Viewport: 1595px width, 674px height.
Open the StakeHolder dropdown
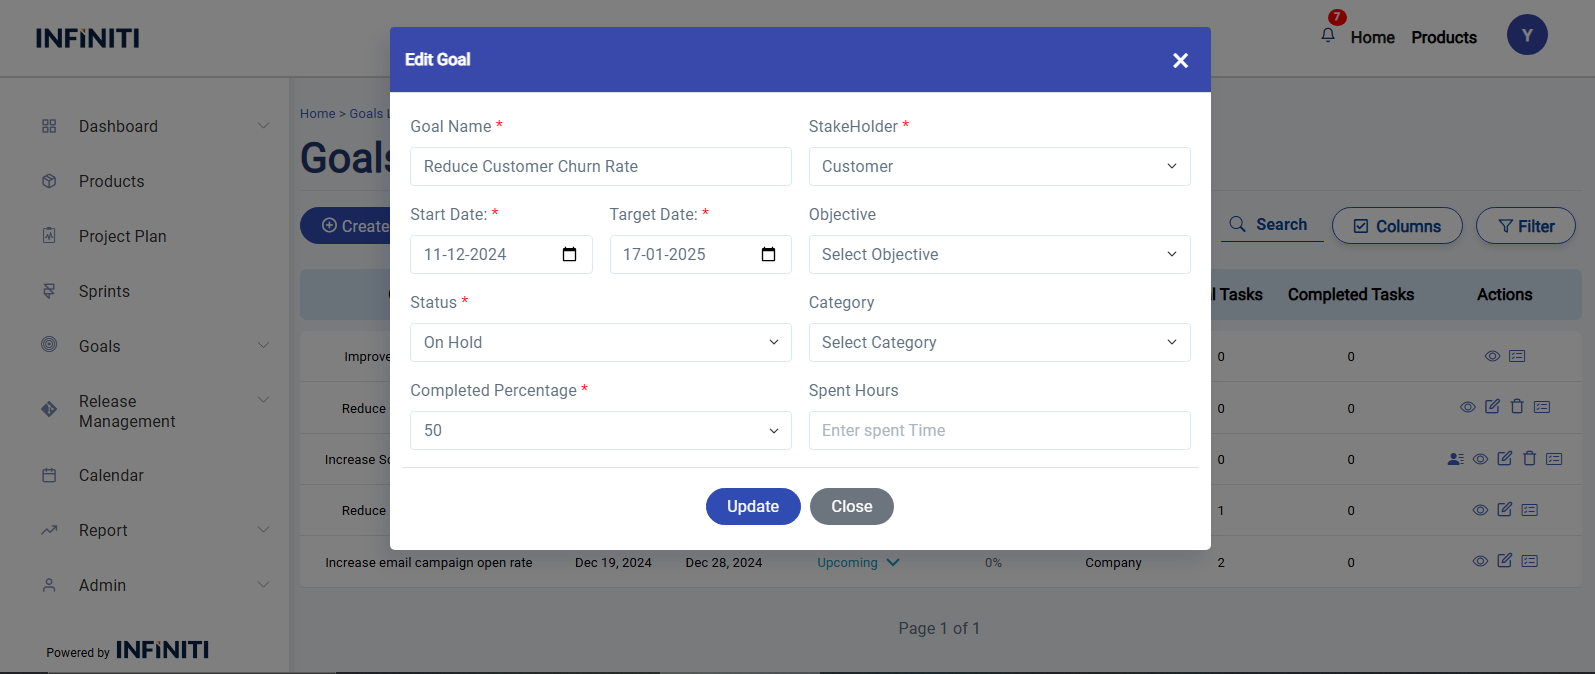point(998,167)
